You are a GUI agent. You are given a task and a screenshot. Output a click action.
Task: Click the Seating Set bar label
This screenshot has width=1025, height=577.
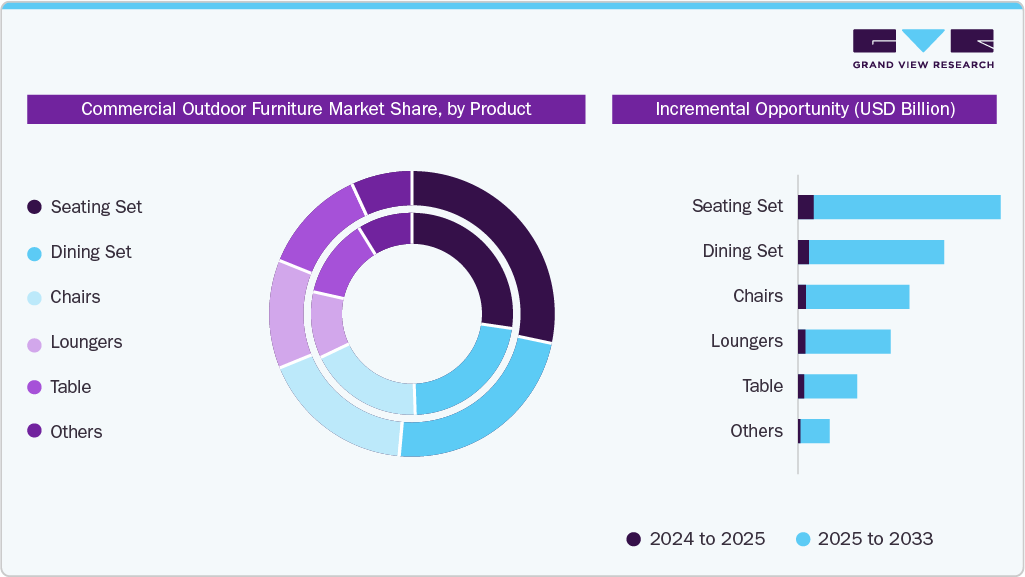click(x=738, y=206)
